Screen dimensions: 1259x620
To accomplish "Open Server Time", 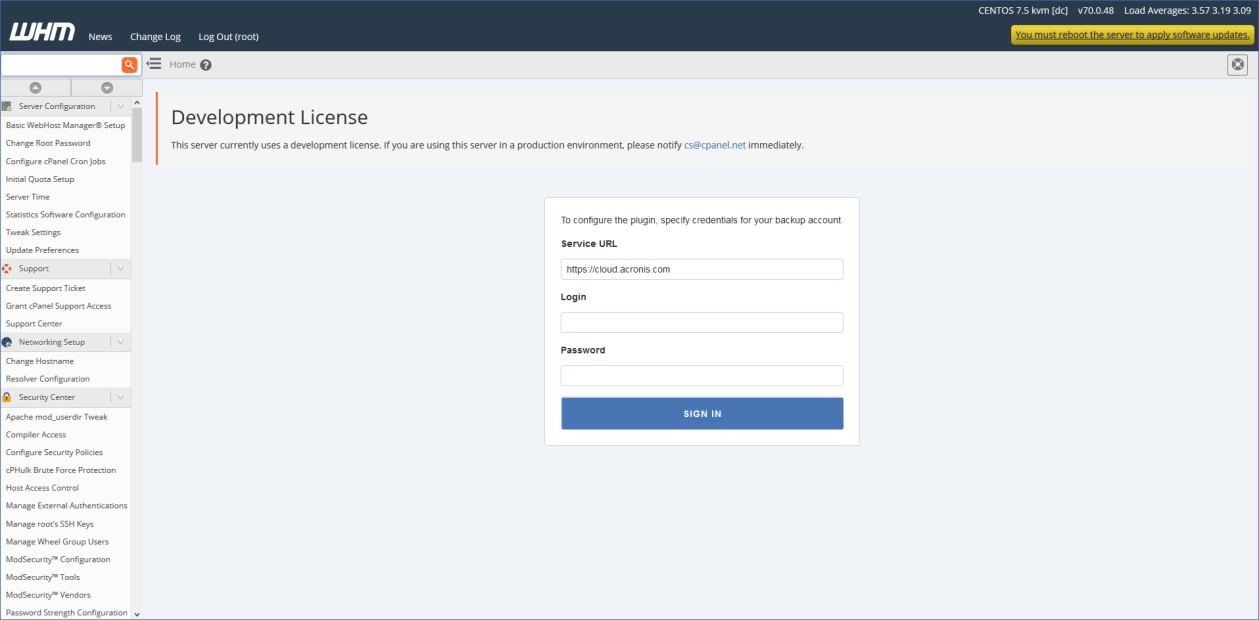I will (28, 197).
